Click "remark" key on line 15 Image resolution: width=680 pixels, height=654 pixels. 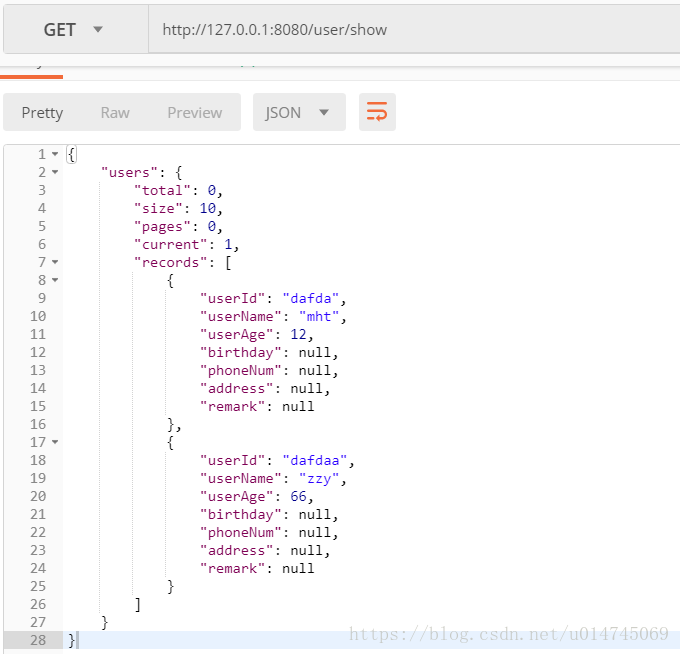(x=232, y=406)
